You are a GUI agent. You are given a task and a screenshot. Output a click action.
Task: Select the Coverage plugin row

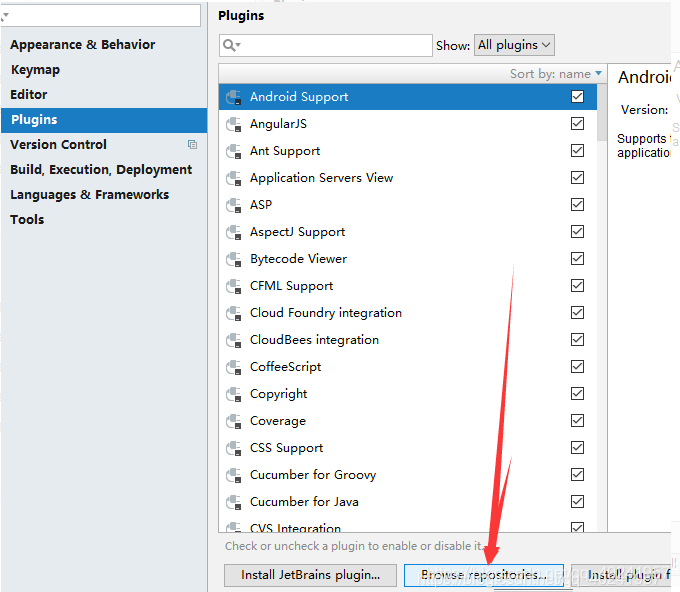(408, 421)
